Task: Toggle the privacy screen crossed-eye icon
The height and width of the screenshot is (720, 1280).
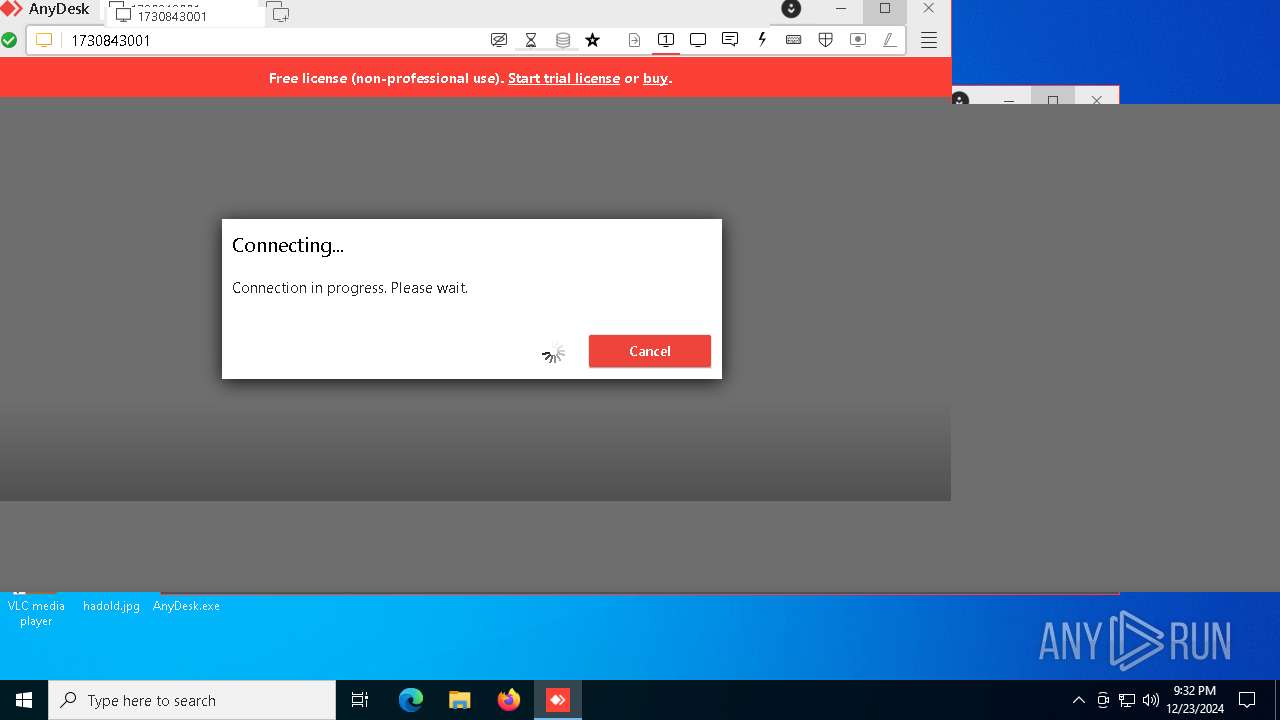Action: (x=499, y=41)
